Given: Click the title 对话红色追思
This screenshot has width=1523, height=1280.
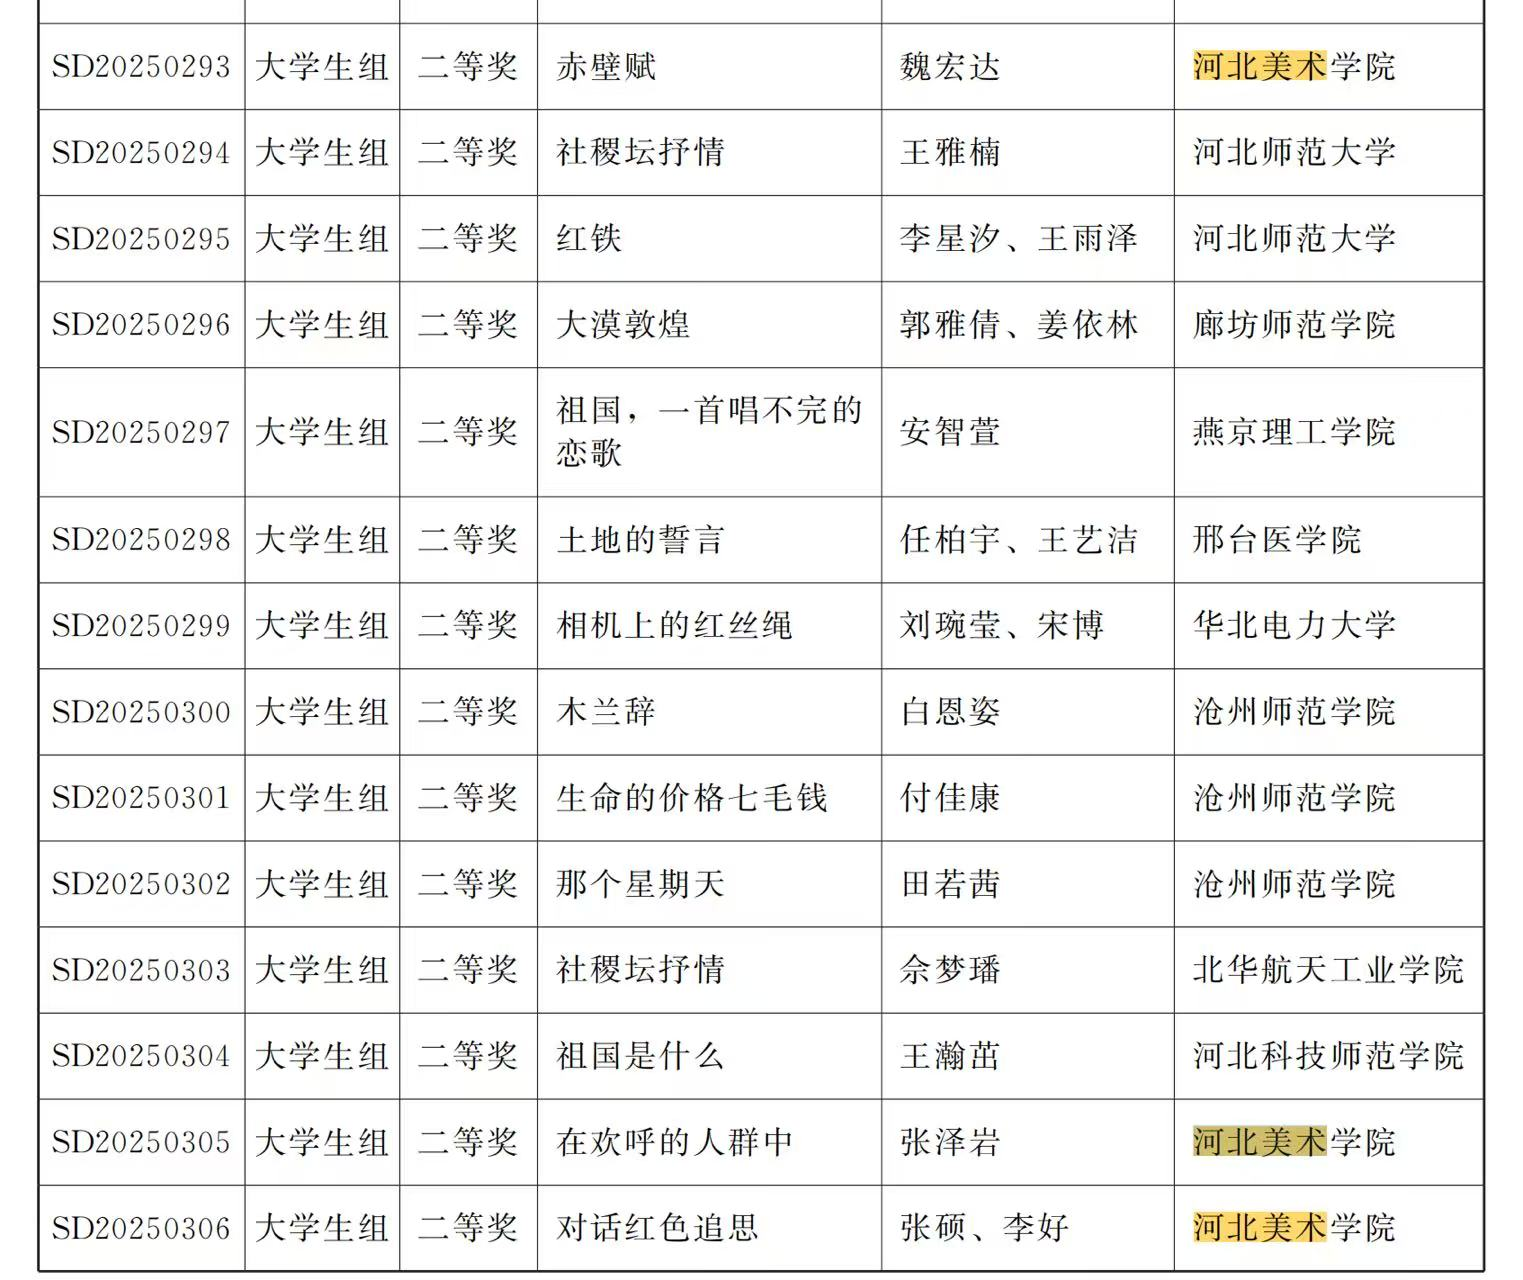Looking at the screenshot, I should [657, 1228].
